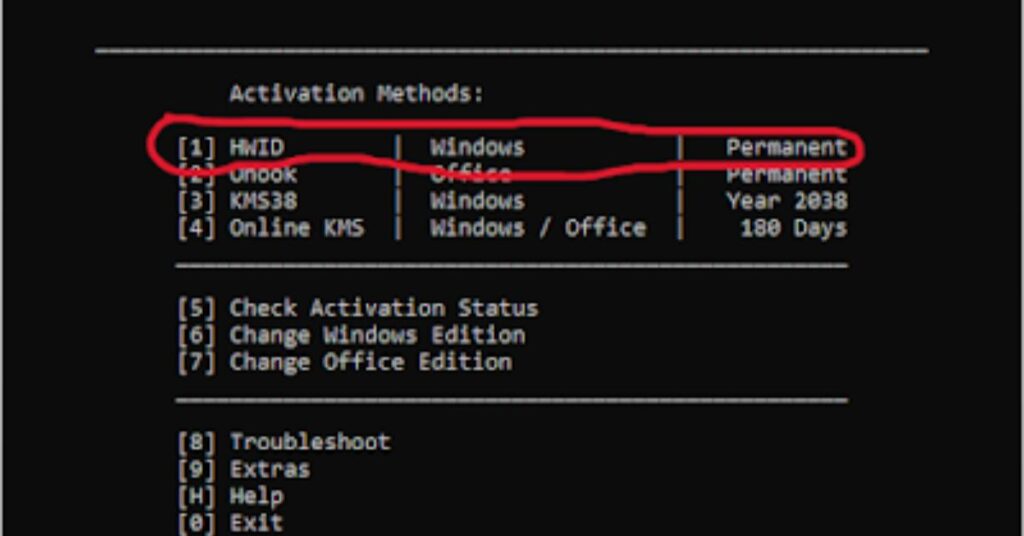Select the KMS38 activation method
Image resolution: width=1024 pixels, height=536 pixels.
(x=263, y=201)
